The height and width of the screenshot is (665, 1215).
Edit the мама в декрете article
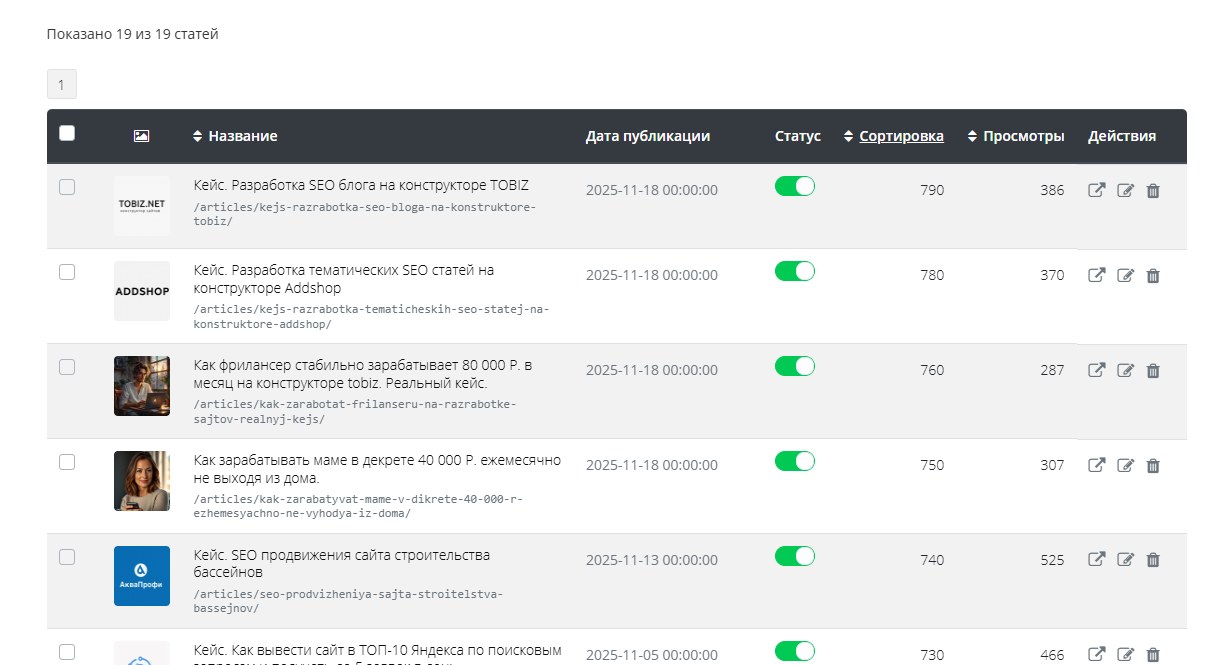[1125, 465]
